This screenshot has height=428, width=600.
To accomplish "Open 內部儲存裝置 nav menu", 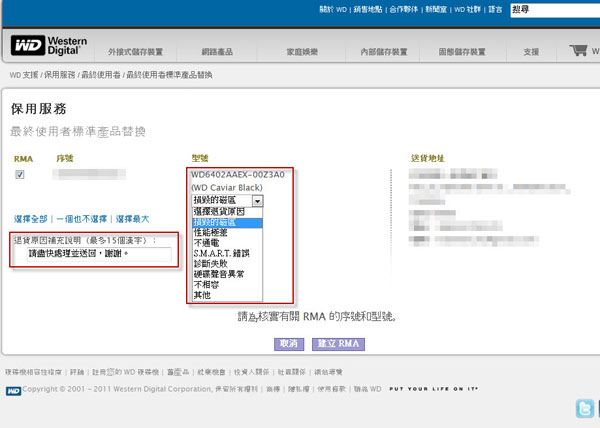I will 384,52.
